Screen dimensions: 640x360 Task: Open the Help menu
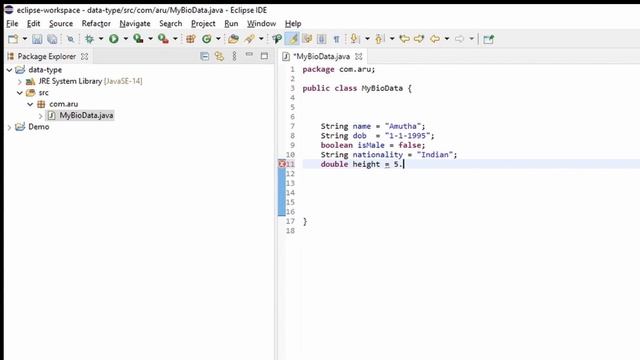[x=293, y=24]
